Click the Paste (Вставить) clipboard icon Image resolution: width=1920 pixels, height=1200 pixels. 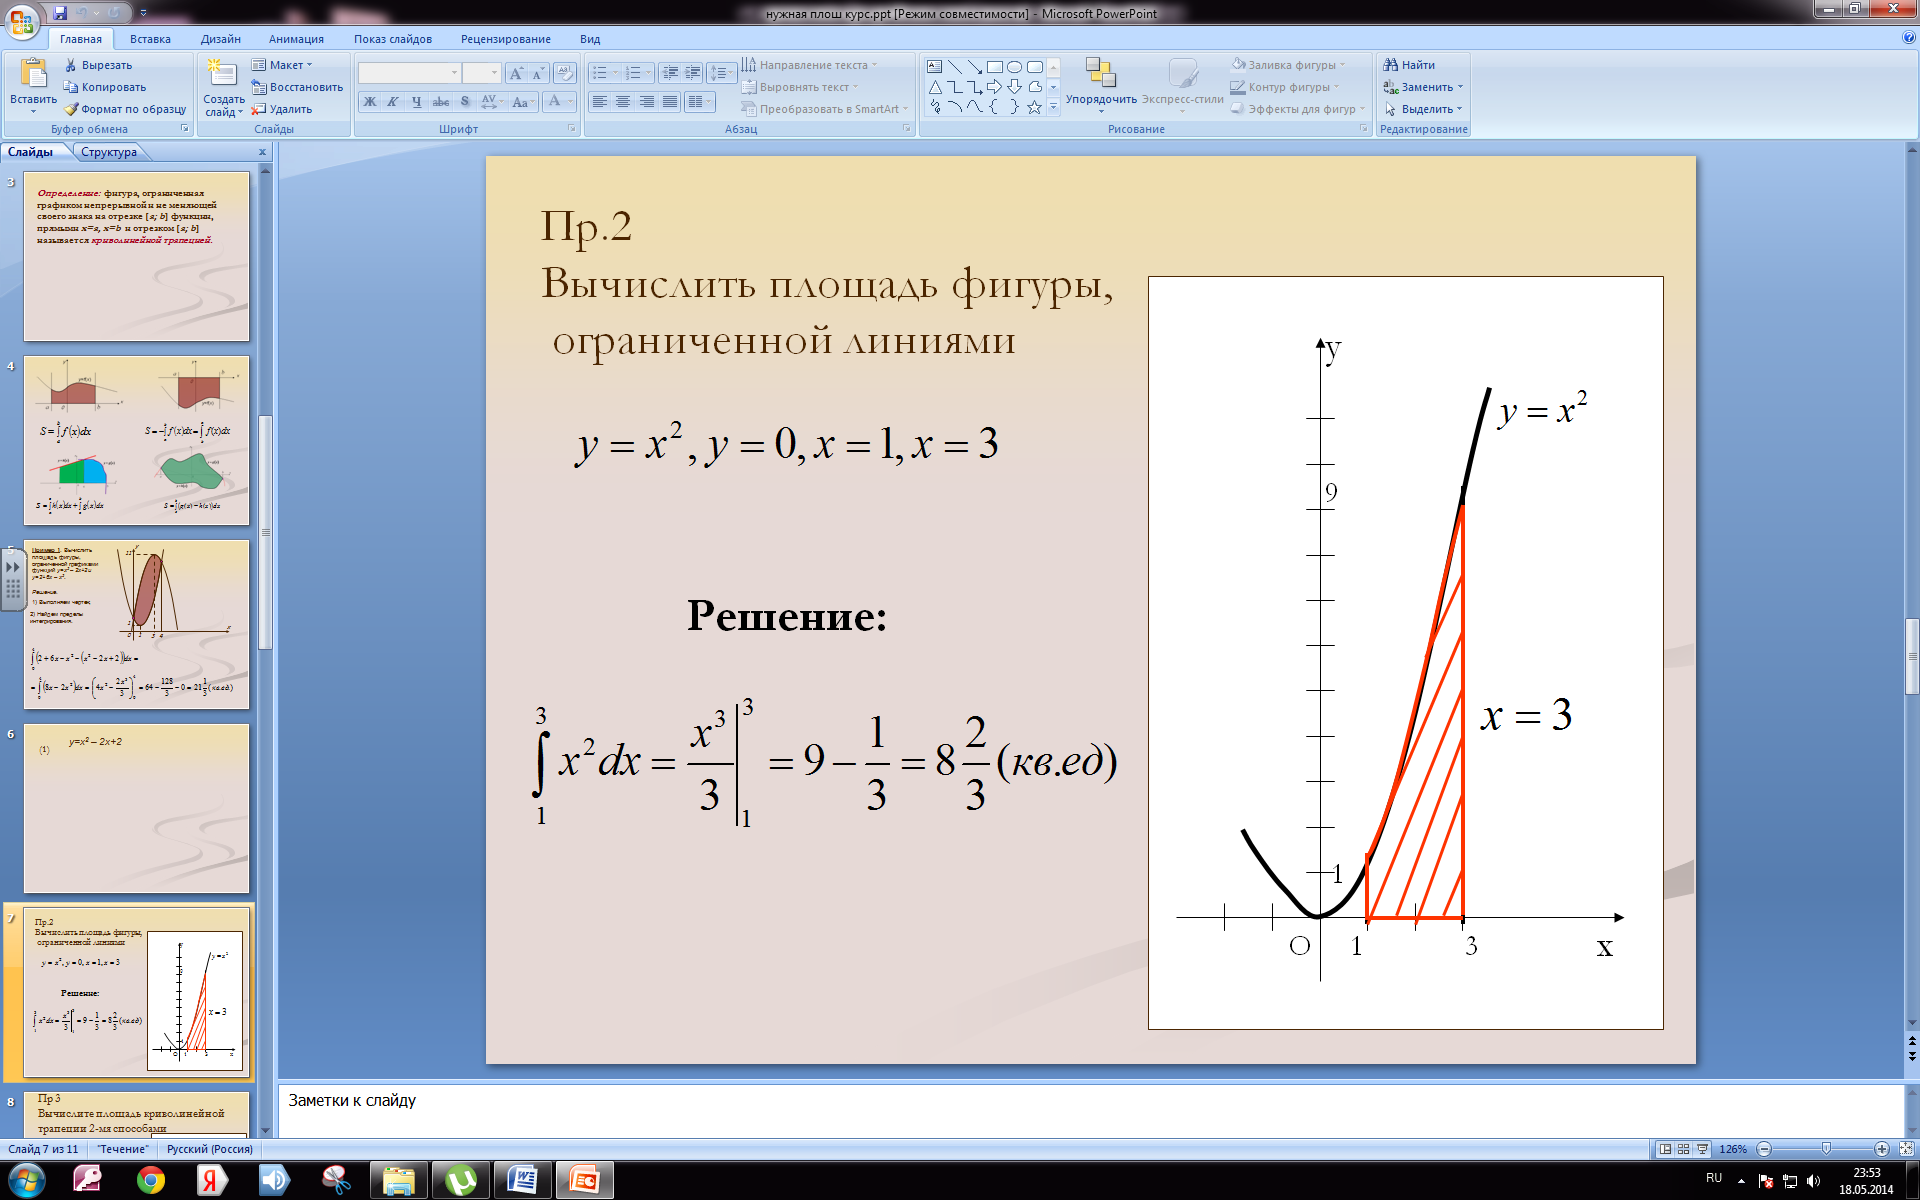click(33, 74)
